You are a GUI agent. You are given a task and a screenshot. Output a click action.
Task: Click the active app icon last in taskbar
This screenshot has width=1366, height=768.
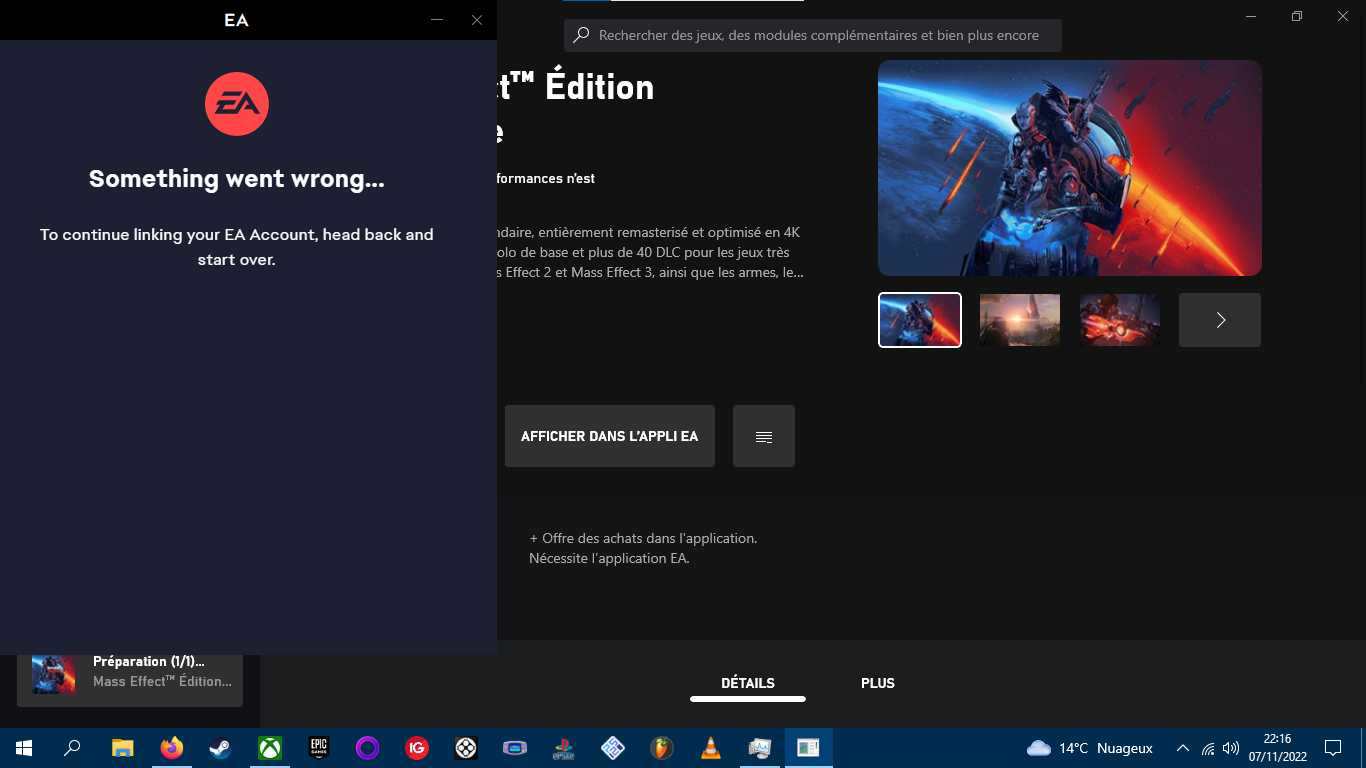(x=809, y=748)
